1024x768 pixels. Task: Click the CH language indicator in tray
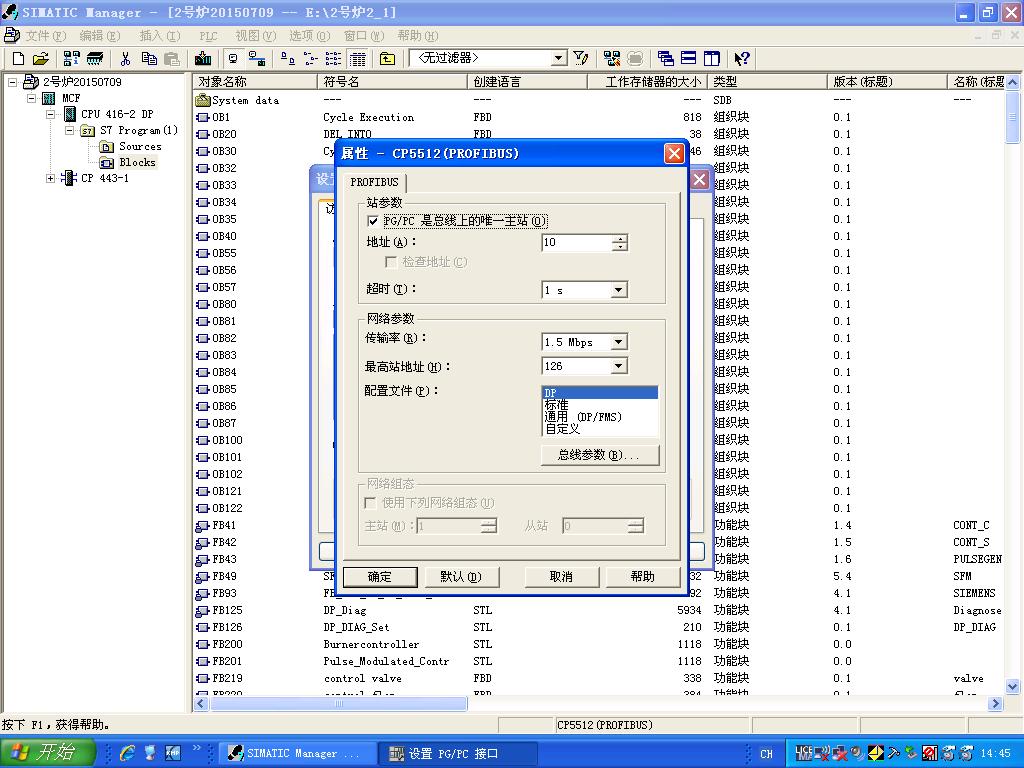[x=766, y=754]
